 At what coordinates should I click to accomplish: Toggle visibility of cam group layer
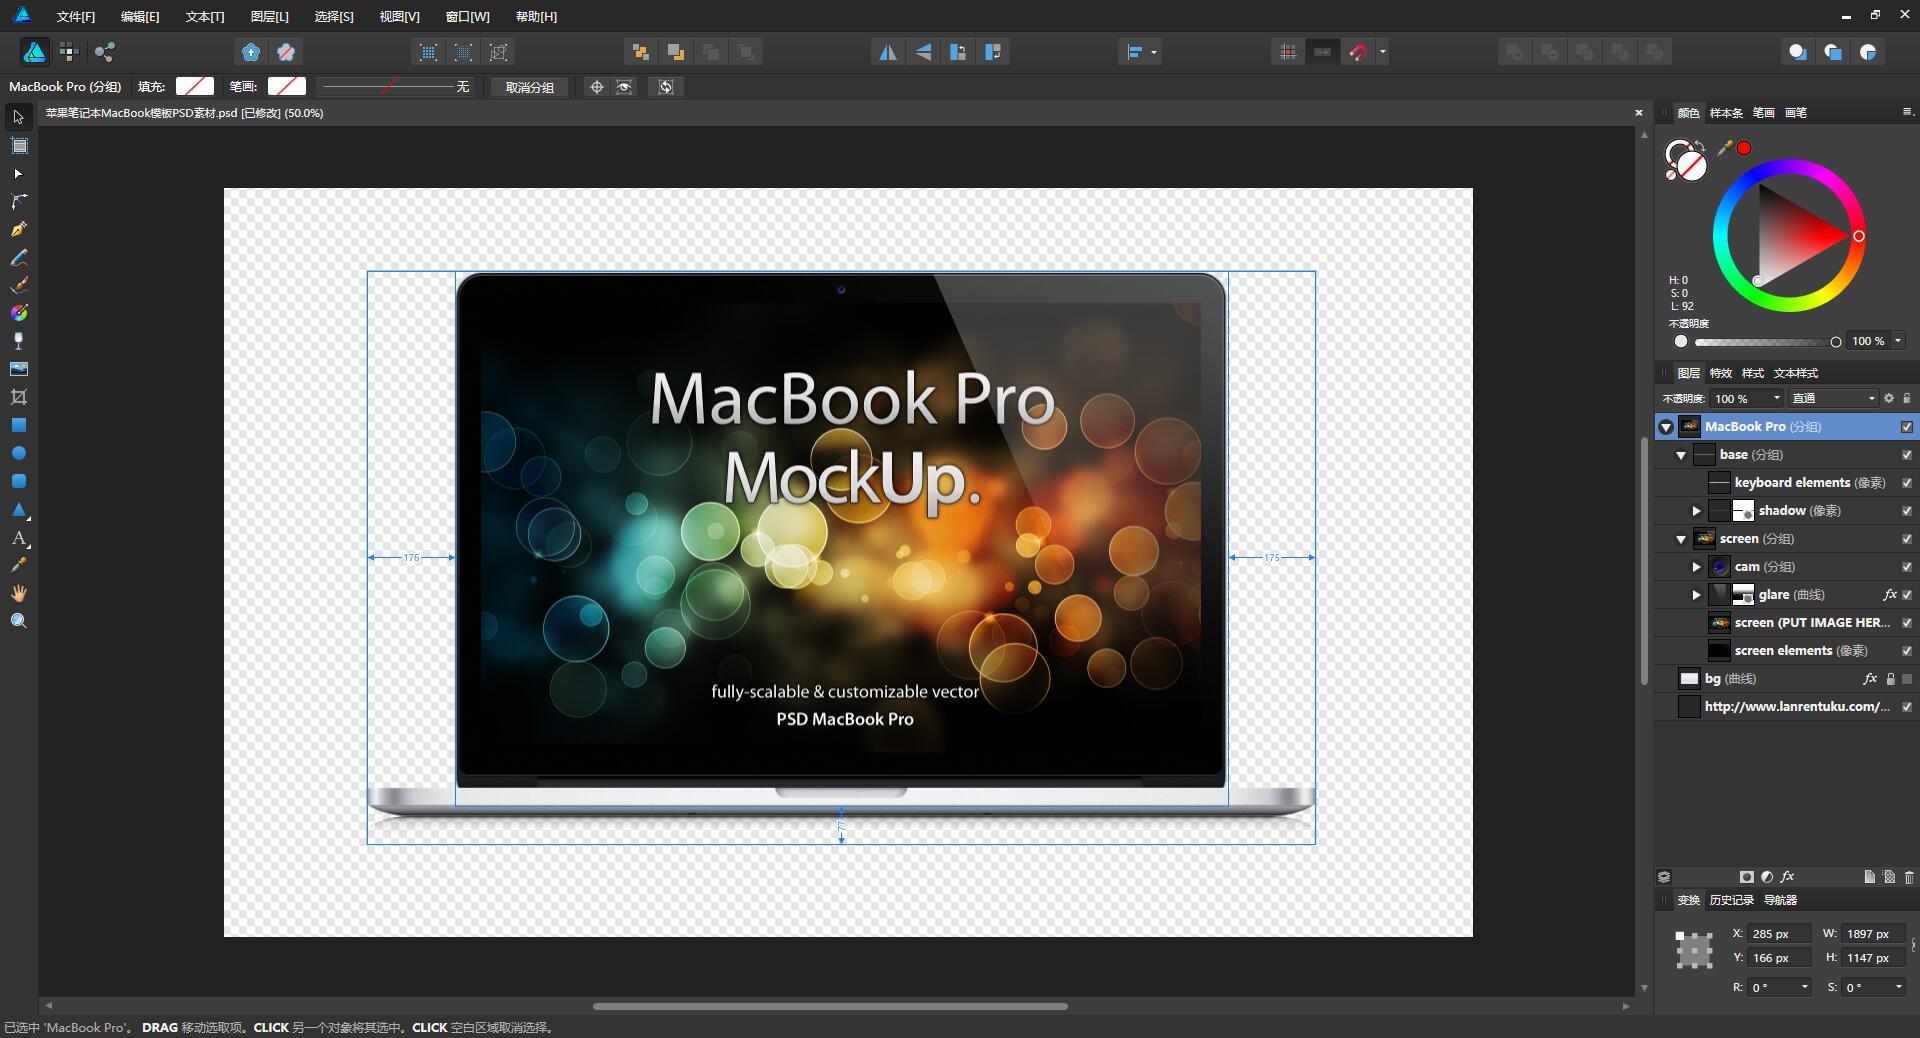tap(1907, 567)
